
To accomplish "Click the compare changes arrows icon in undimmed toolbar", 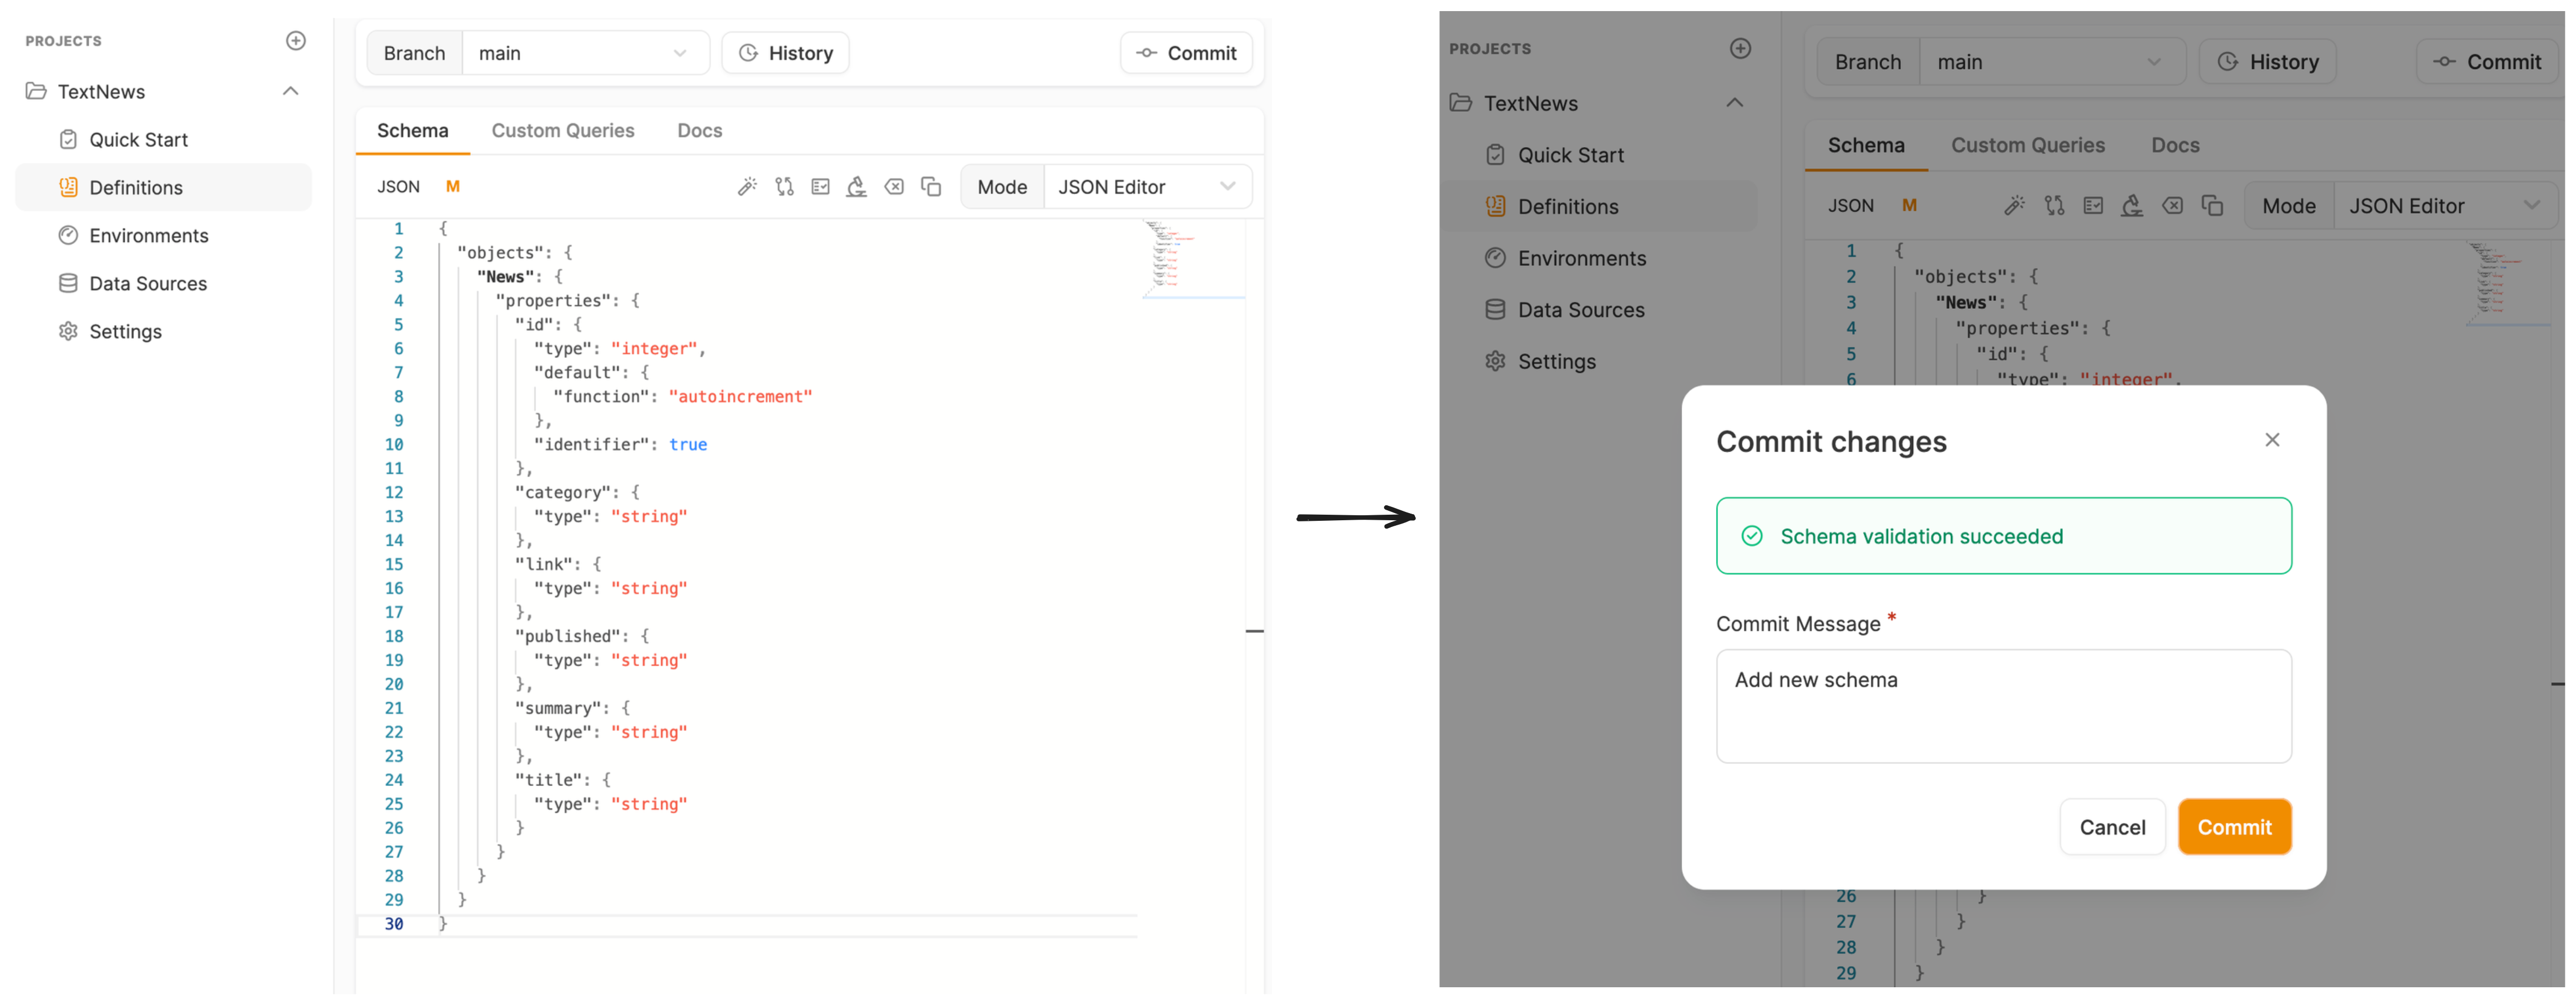I will tap(784, 187).
